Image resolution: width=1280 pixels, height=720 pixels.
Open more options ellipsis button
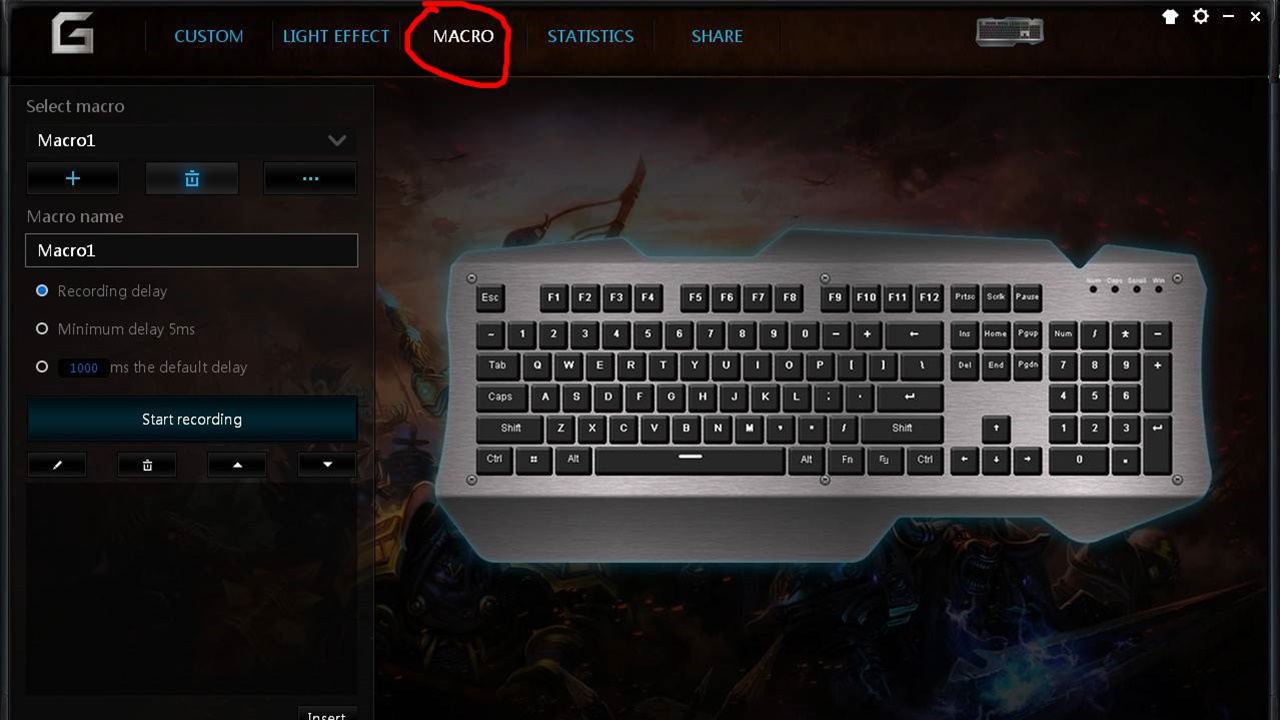(310, 179)
